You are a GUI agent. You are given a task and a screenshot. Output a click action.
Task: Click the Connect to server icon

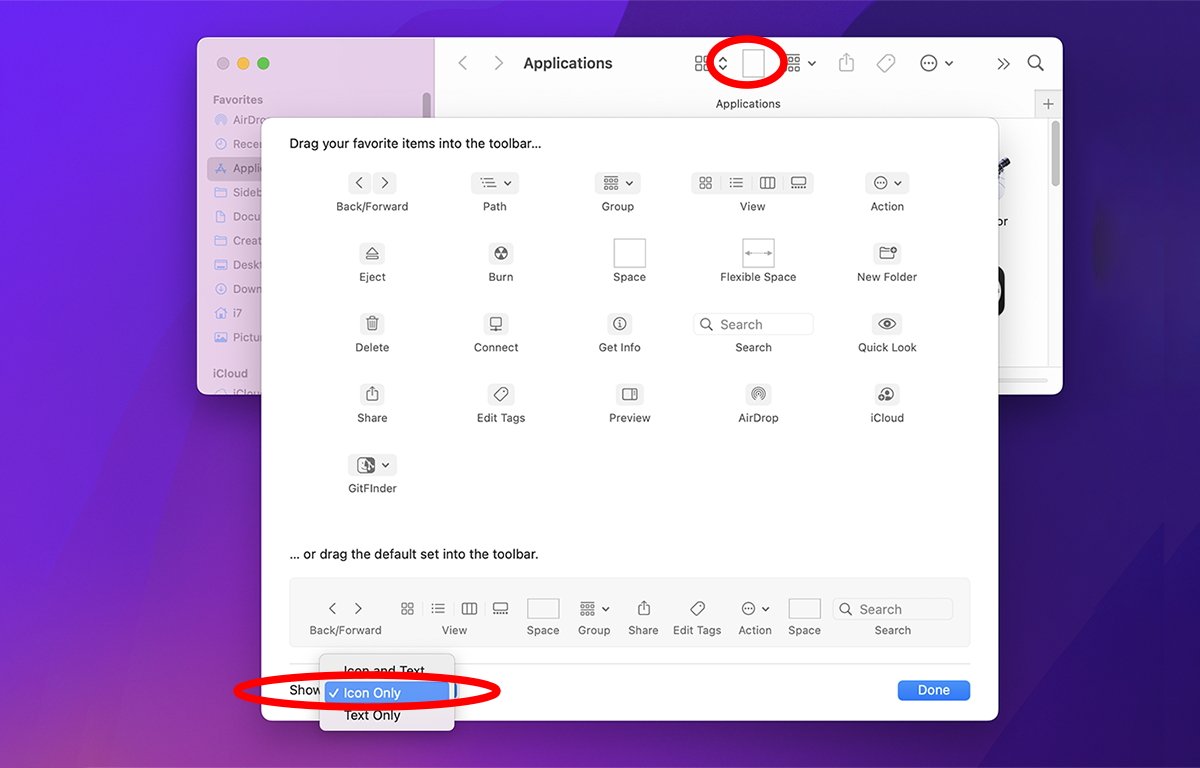point(496,324)
